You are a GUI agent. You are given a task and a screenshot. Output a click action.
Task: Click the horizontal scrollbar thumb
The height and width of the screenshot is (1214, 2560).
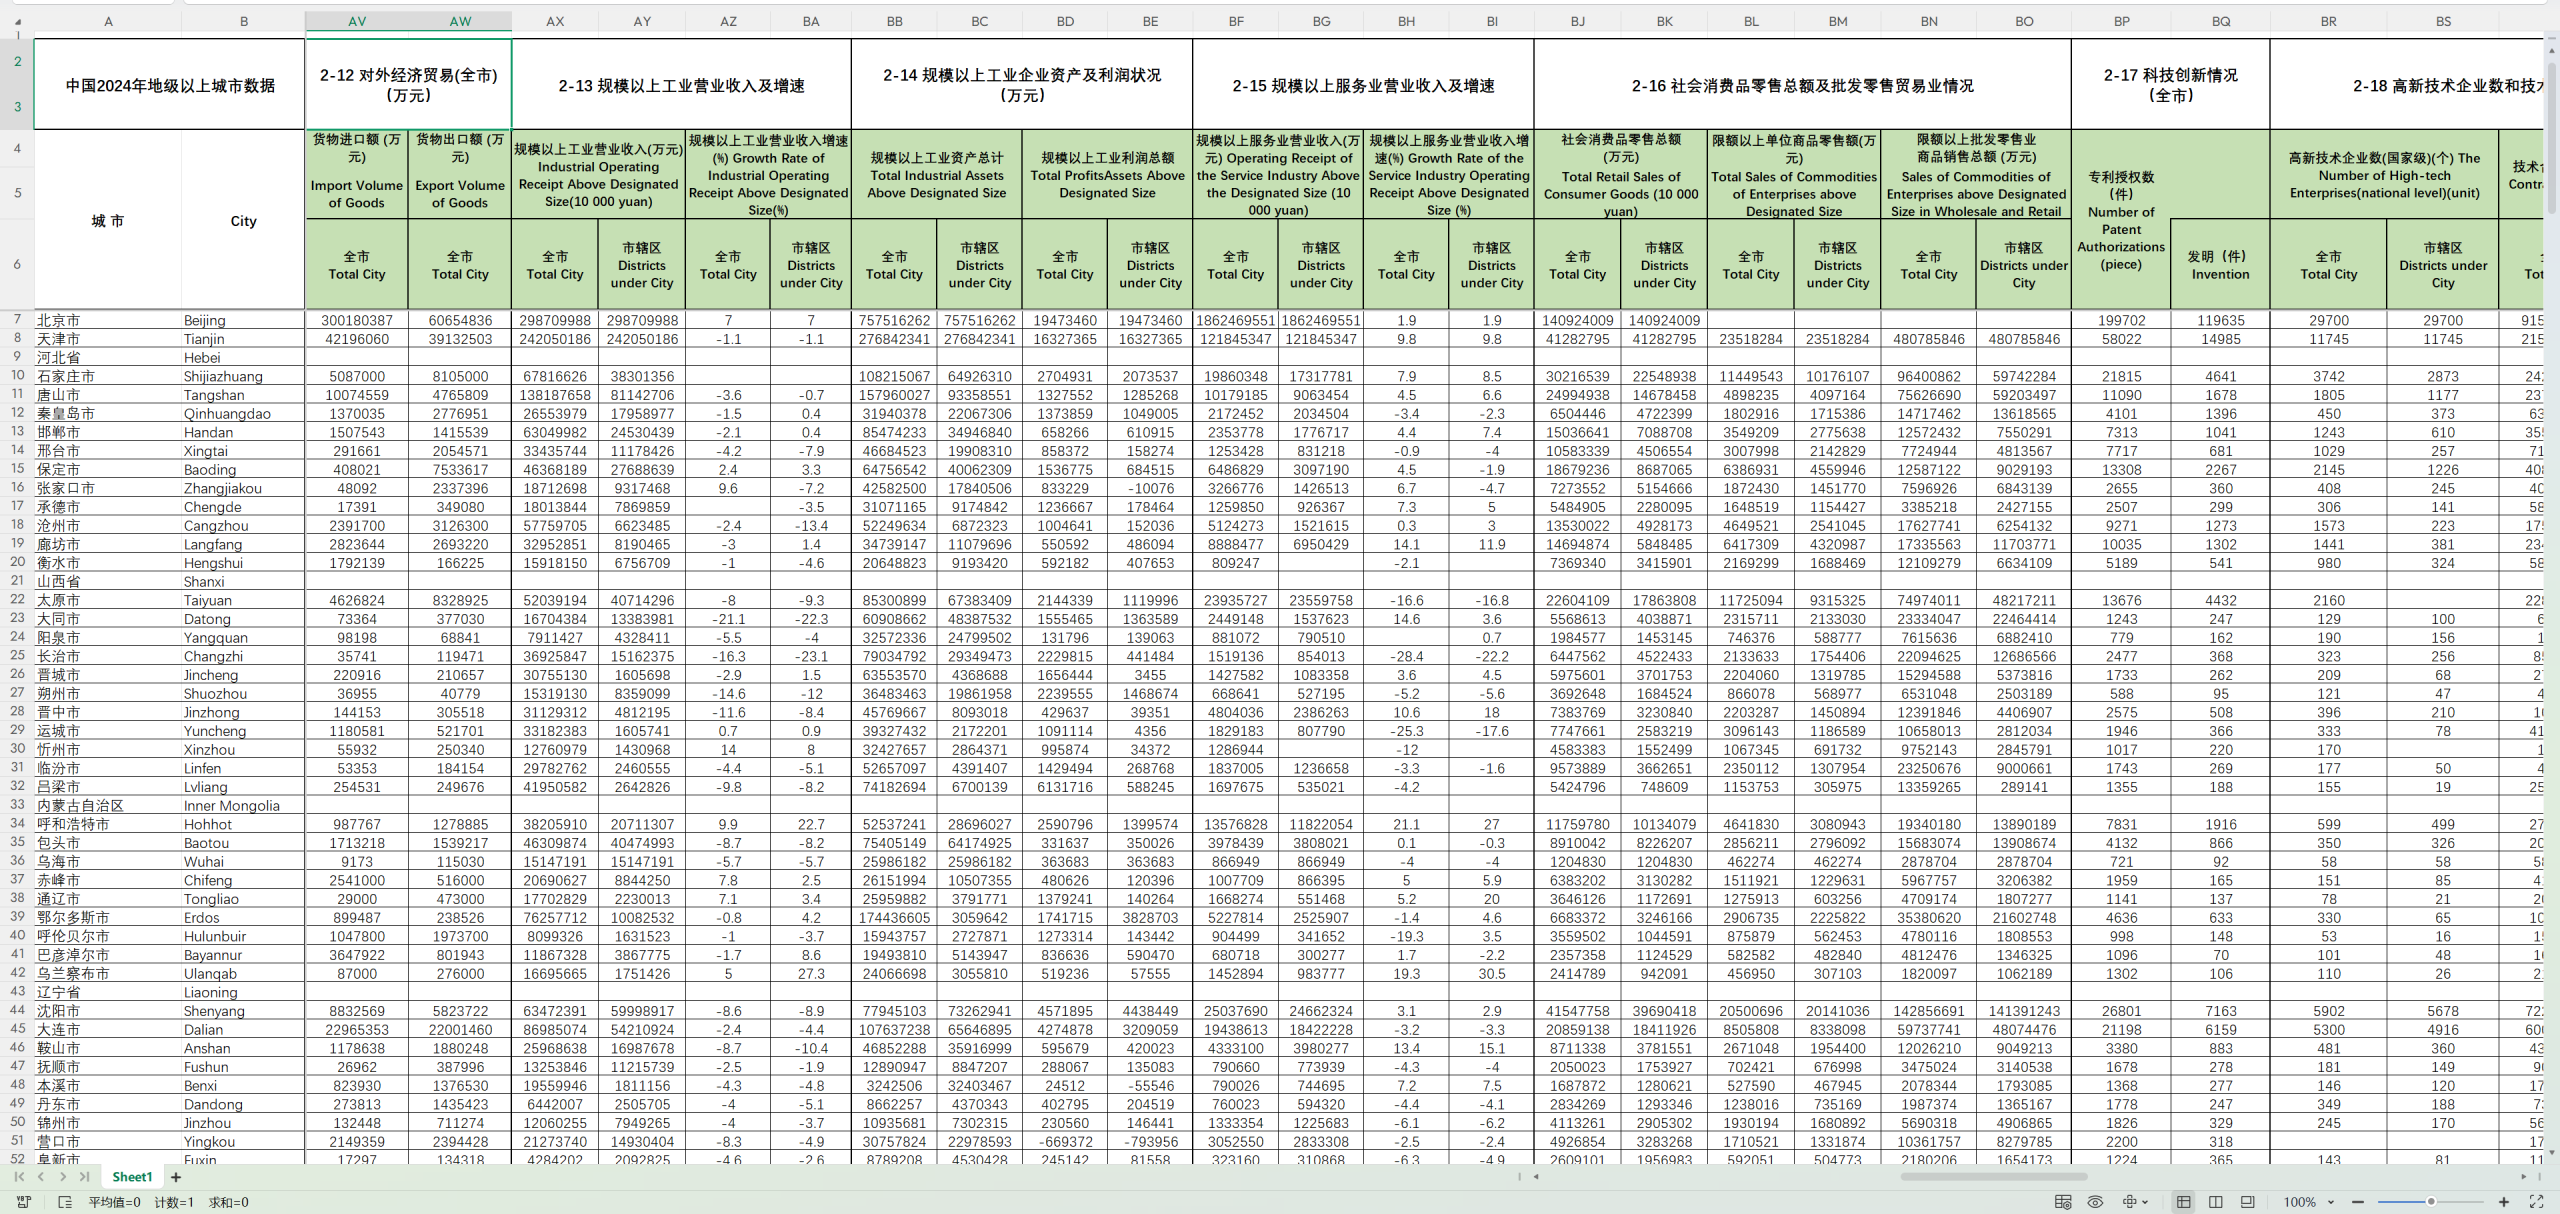pyautogui.click(x=1993, y=1177)
